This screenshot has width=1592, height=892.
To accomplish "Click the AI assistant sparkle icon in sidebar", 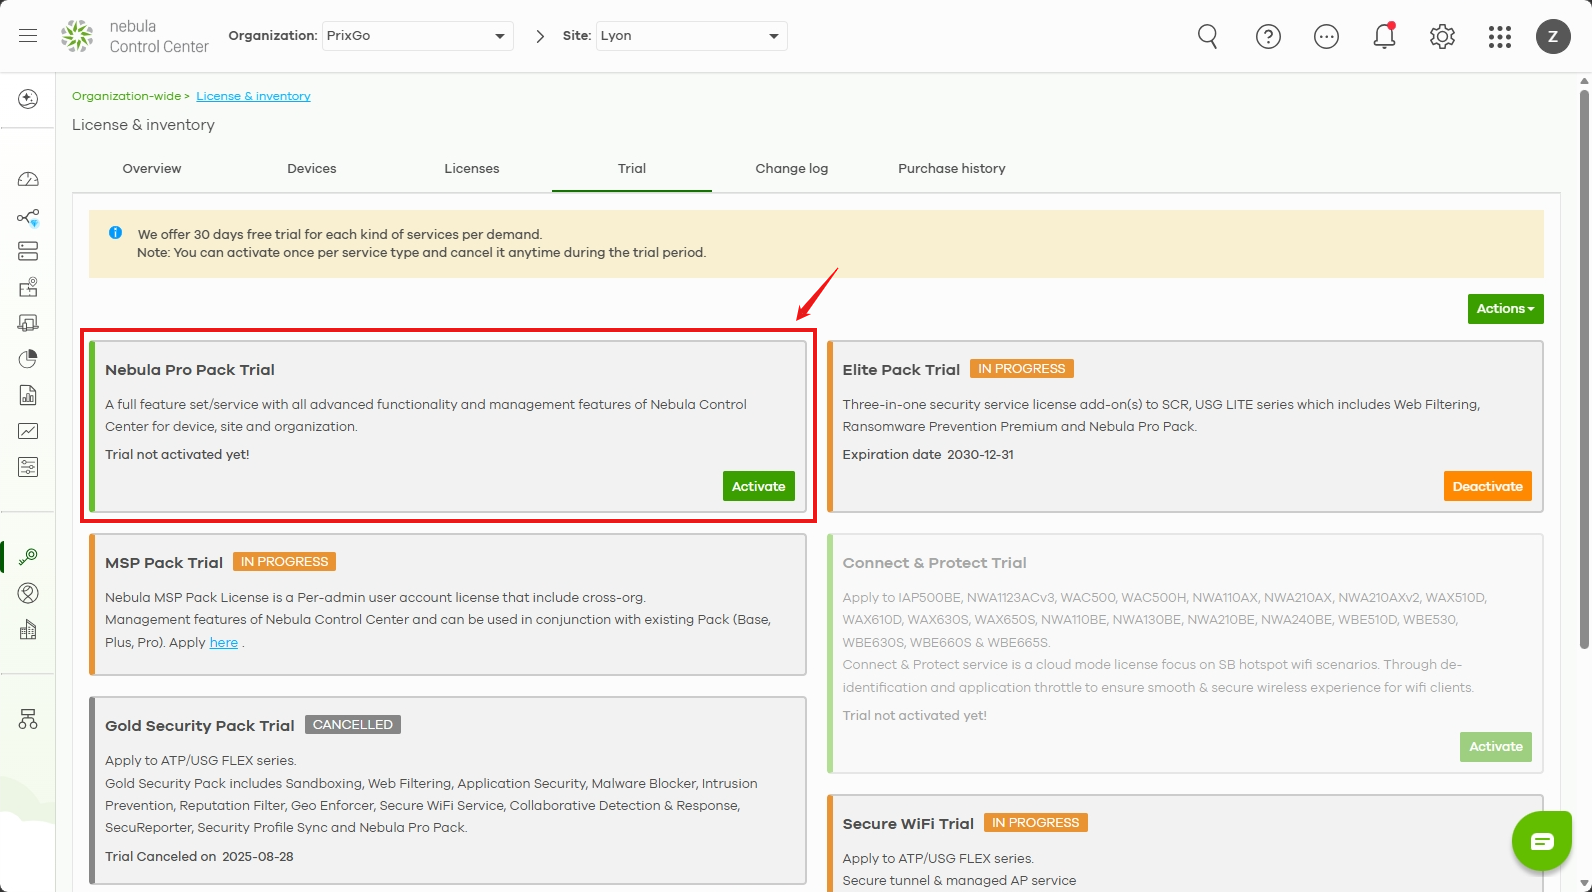I will (x=28, y=99).
